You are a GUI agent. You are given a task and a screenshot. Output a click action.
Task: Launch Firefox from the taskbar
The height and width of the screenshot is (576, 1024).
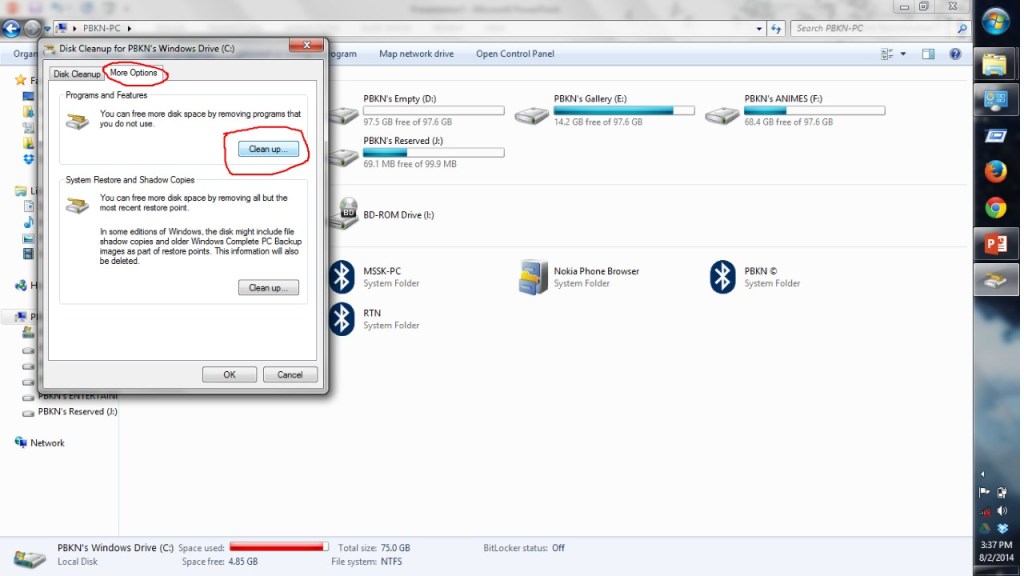tap(995, 172)
